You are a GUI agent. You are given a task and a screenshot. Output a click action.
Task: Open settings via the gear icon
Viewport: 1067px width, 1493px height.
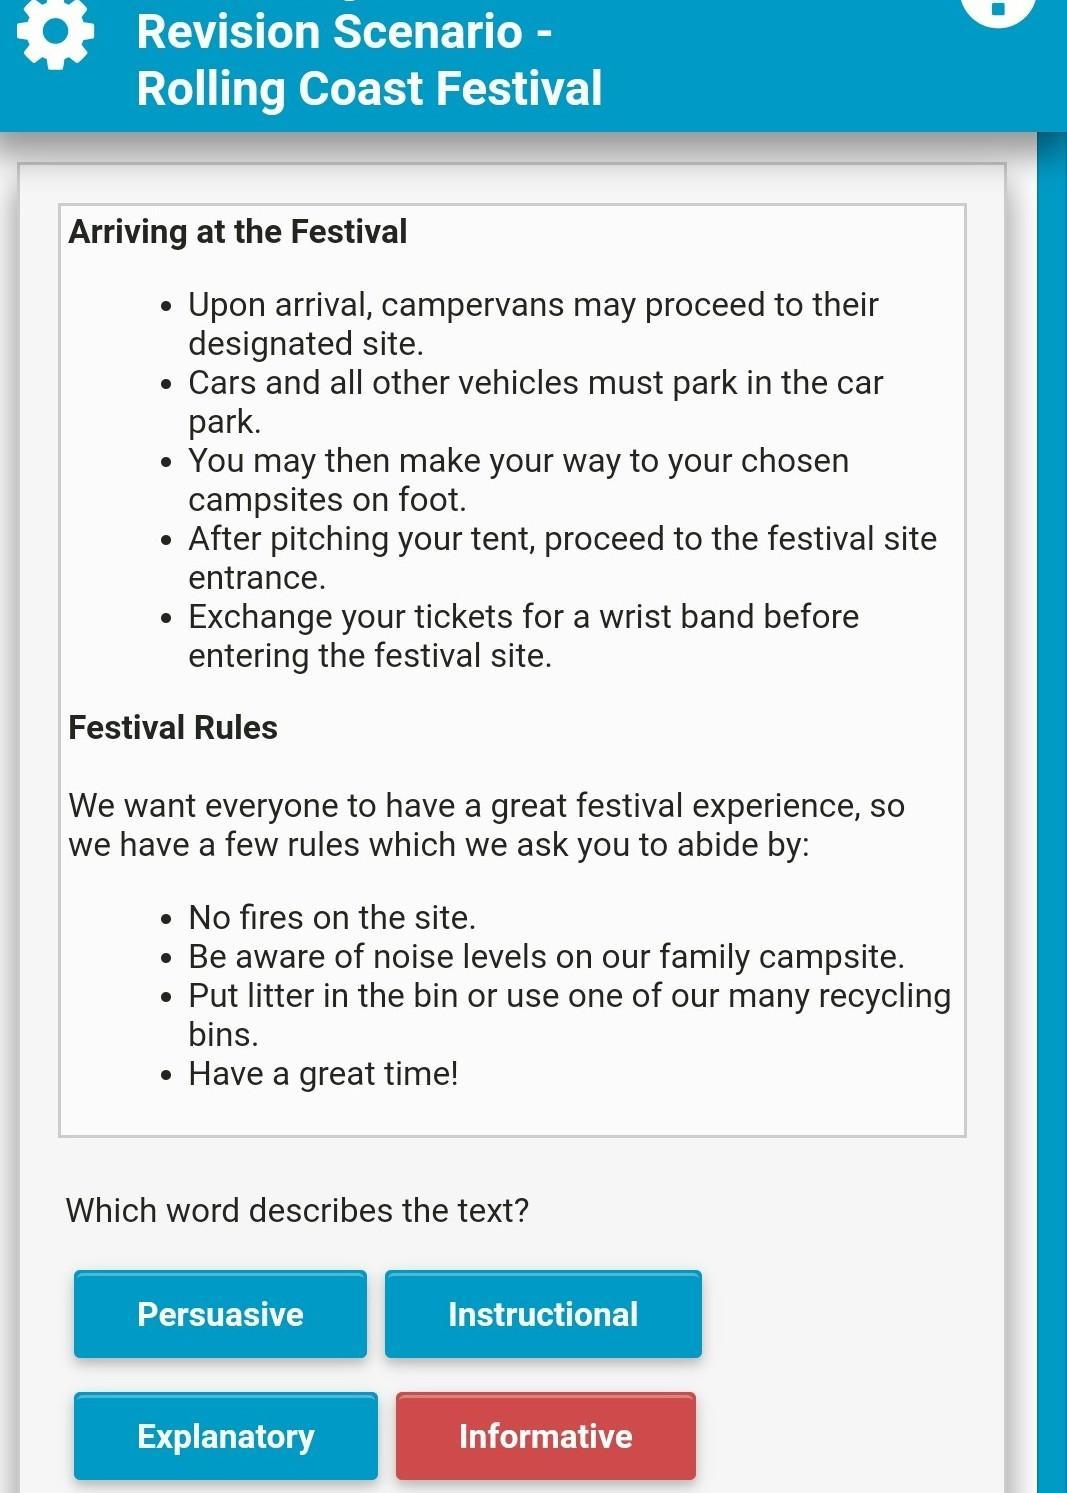click(56, 34)
